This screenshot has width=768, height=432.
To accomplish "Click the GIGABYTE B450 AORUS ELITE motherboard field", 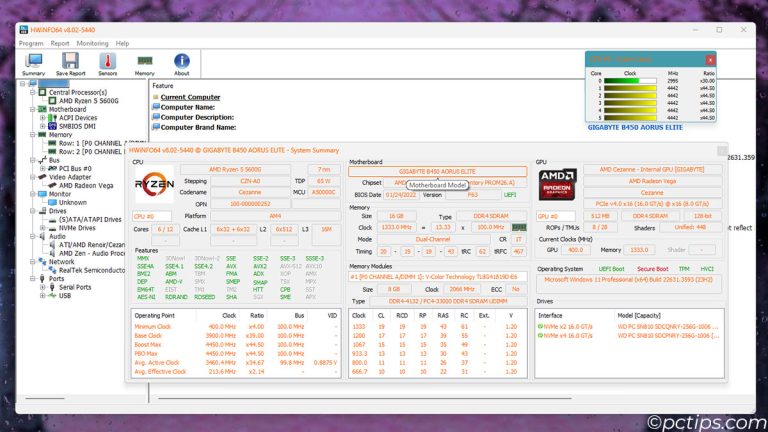I will pos(437,171).
